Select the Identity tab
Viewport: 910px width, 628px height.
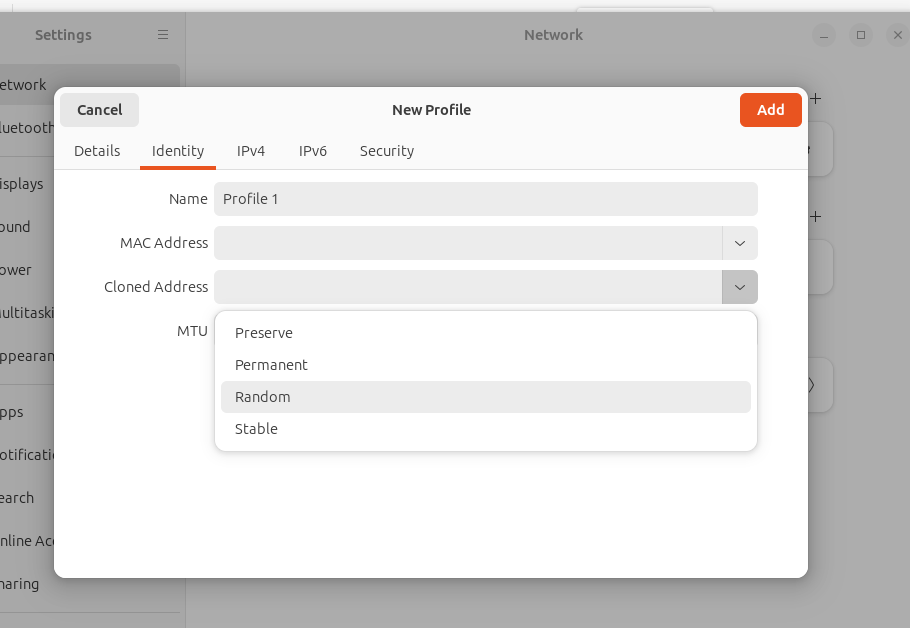click(178, 151)
